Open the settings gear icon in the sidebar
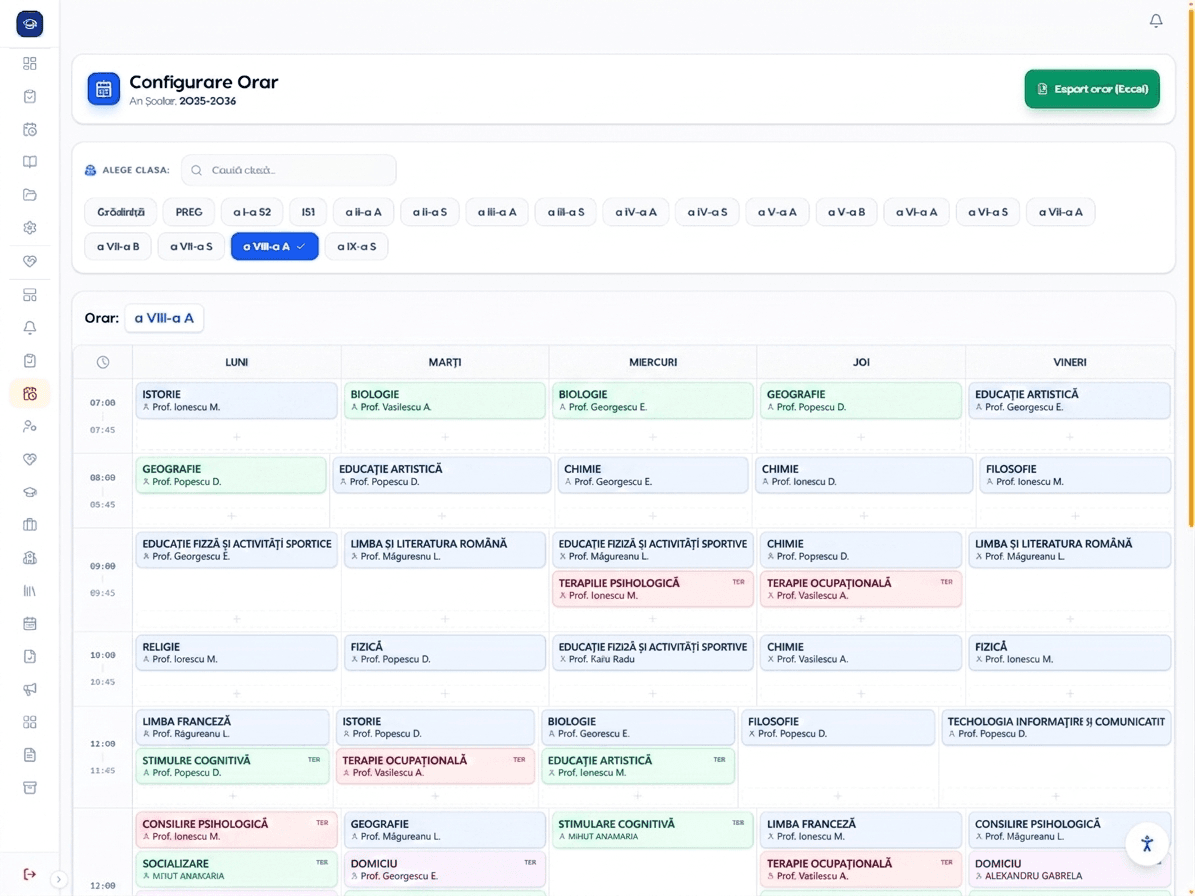The image size is (1195, 896). coord(30,228)
